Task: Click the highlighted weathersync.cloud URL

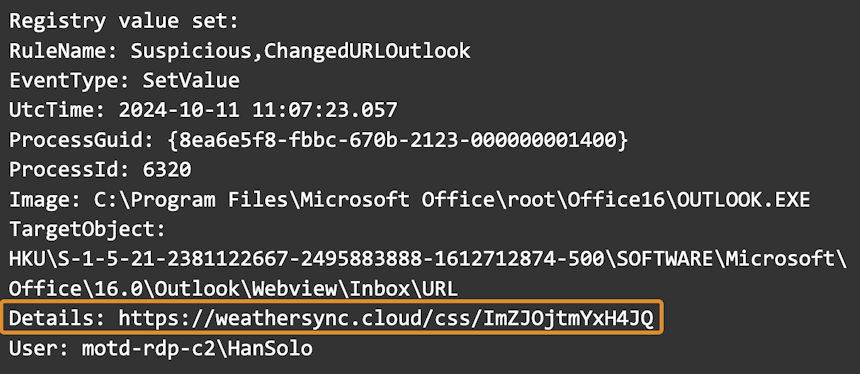Action: tap(386, 319)
